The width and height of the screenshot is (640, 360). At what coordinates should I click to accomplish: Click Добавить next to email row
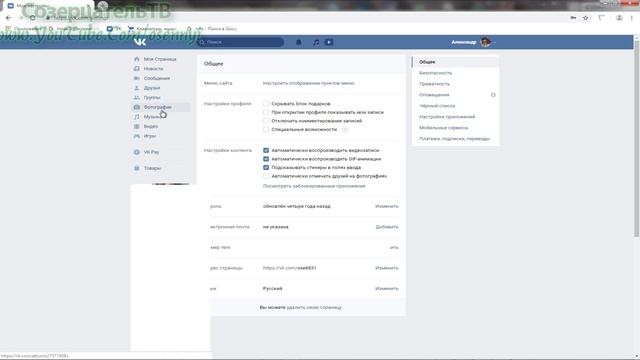tap(387, 227)
